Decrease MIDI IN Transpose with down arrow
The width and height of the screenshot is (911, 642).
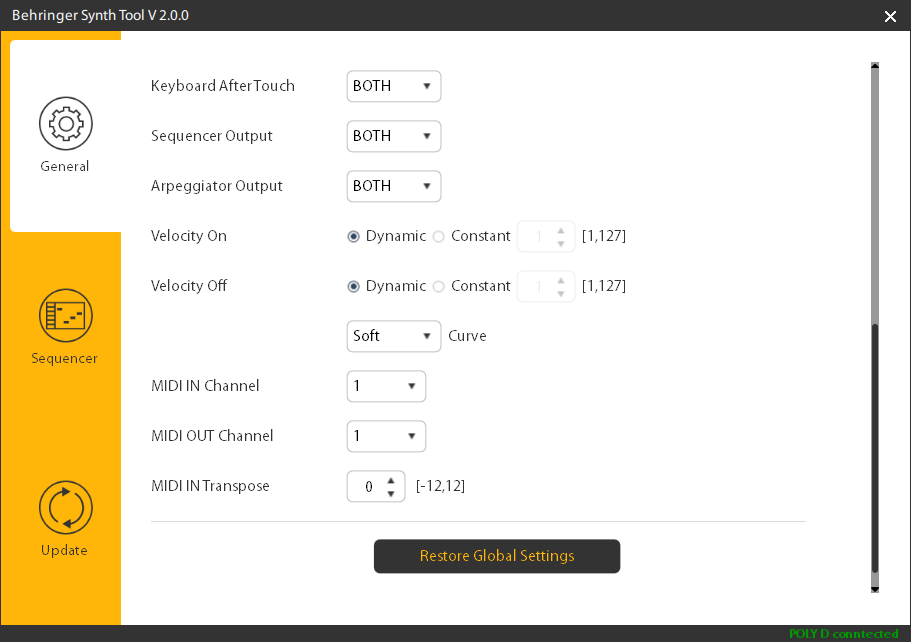[x=391, y=493]
